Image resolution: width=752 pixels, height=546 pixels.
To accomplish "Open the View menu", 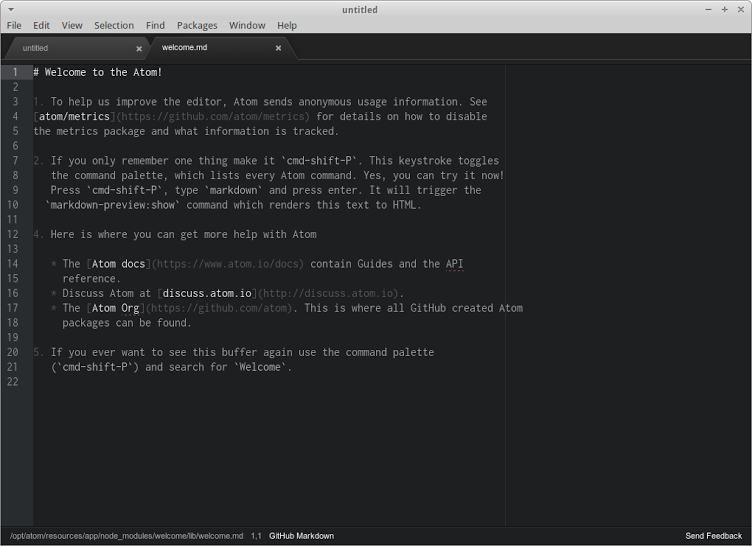I will [72, 25].
